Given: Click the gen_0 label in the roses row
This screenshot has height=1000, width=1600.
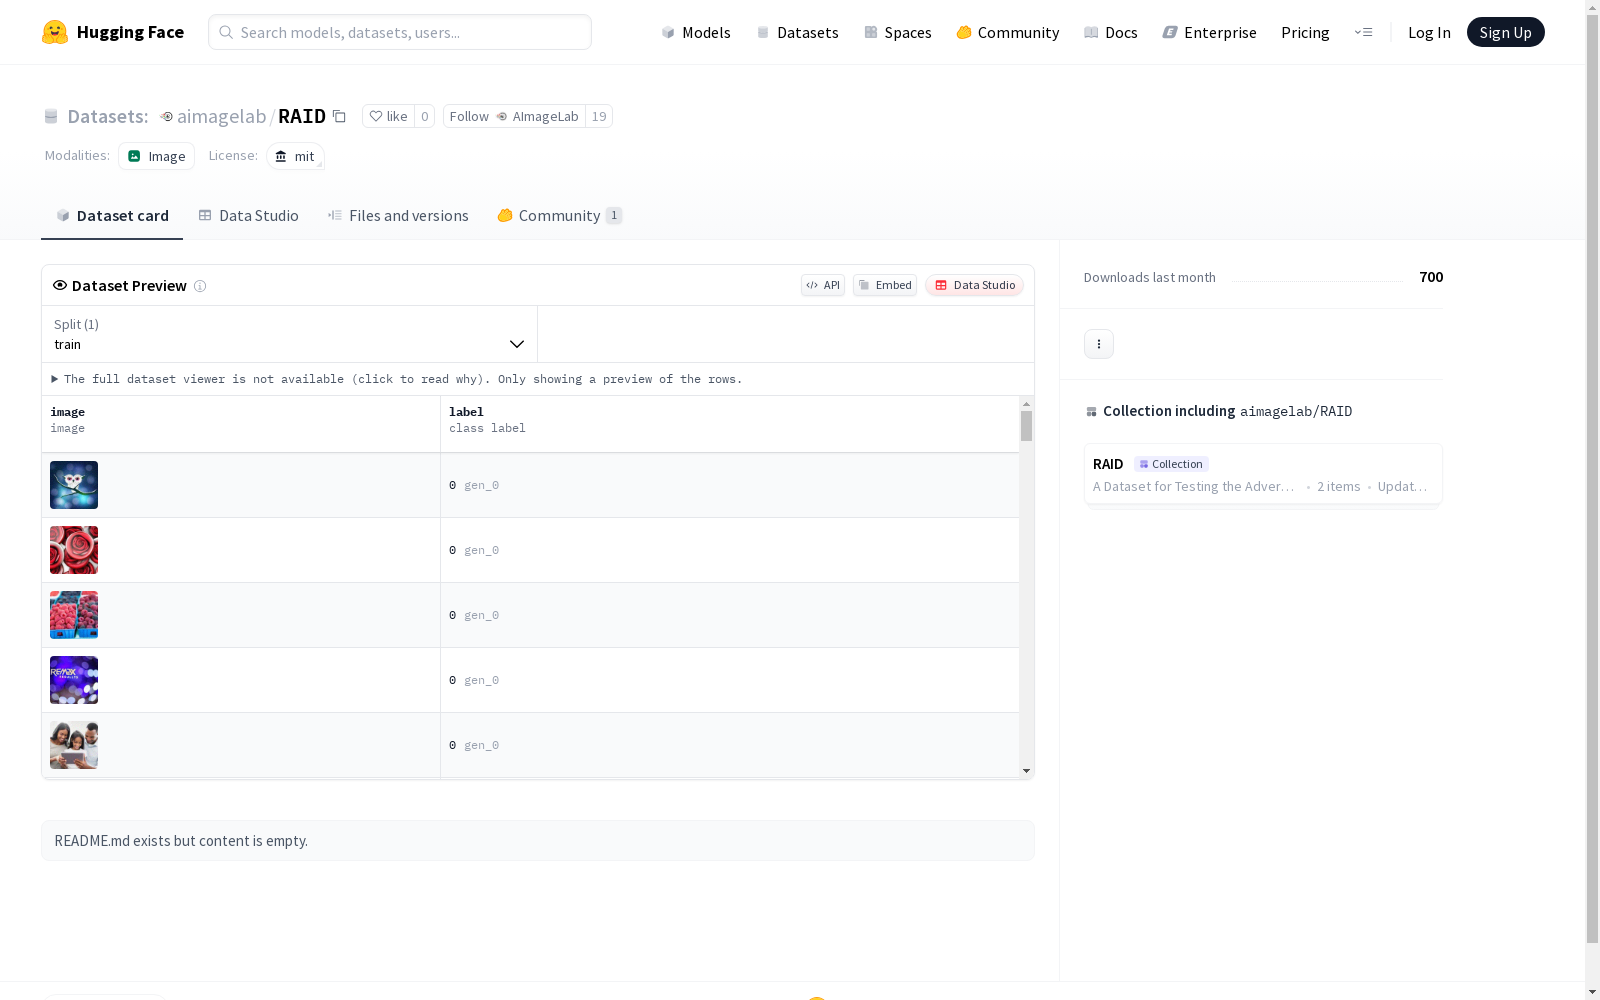Looking at the screenshot, I should (481, 550).
